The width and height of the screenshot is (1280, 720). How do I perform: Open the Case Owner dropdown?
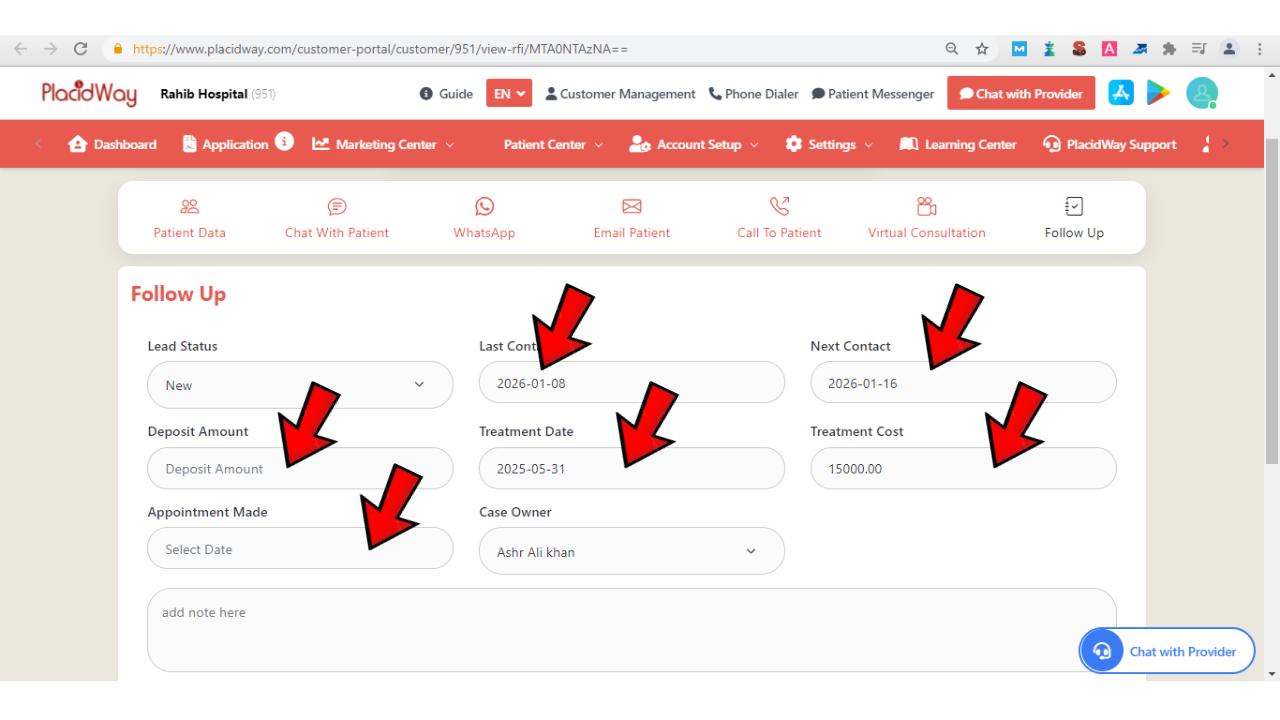click(x=631, y=551)
